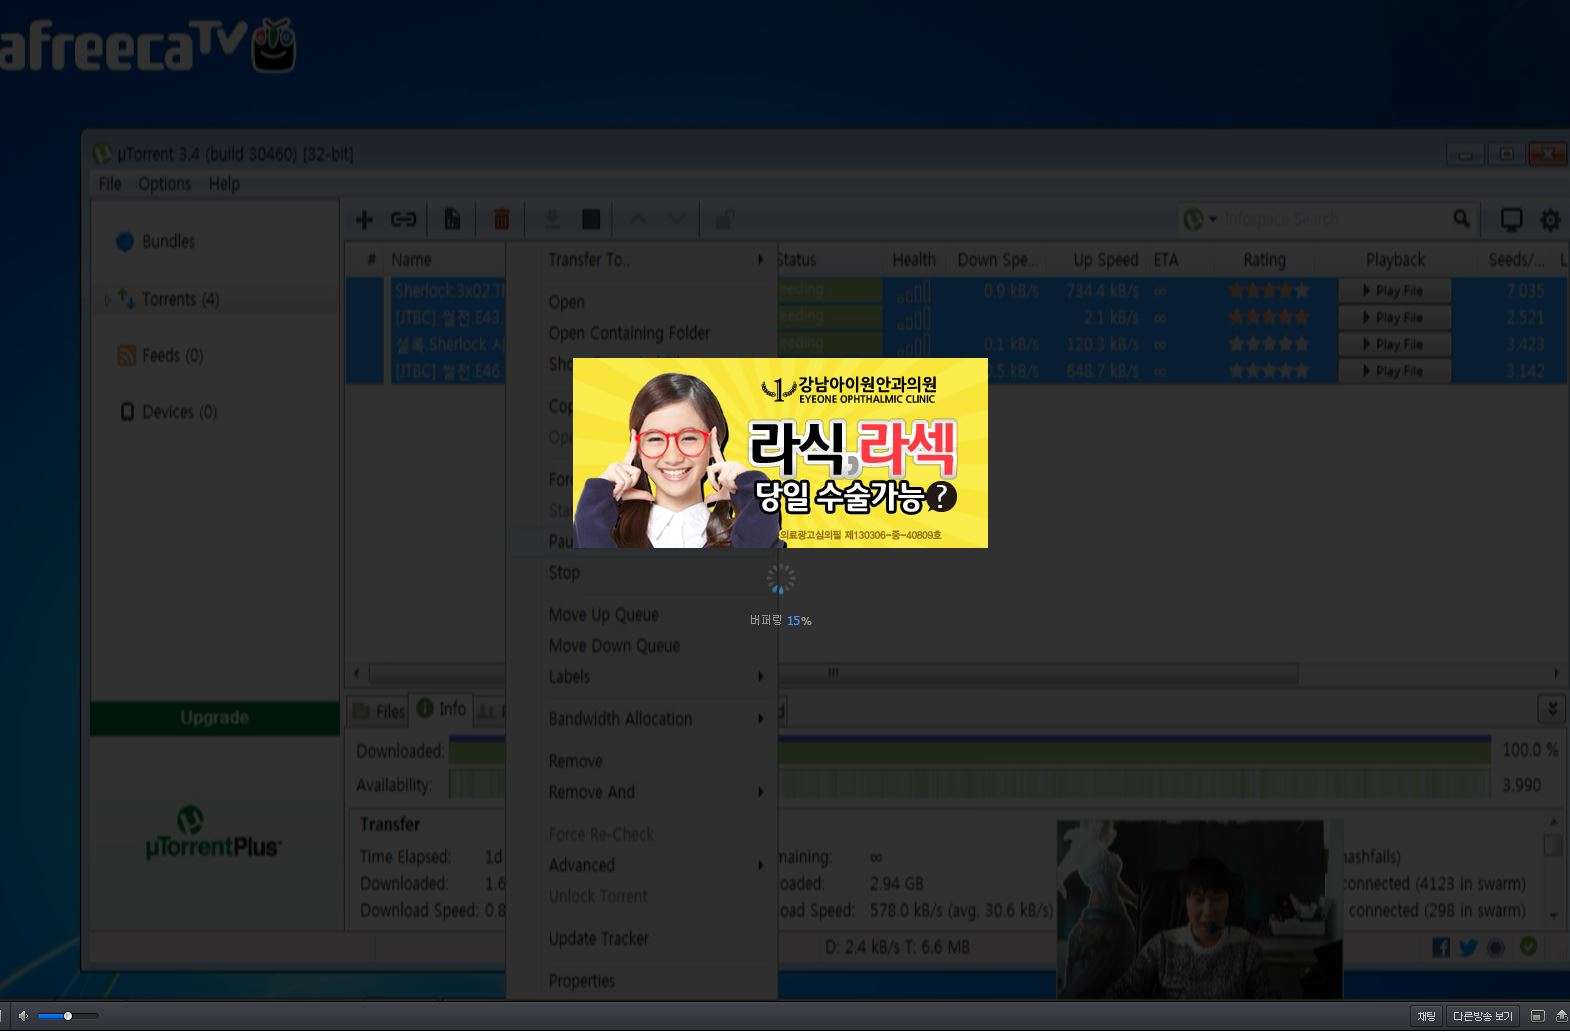Click Play File for 7.035 seeds row
The height and width of the screenshot is (1032, 1570).
[x=1394, y=291]
